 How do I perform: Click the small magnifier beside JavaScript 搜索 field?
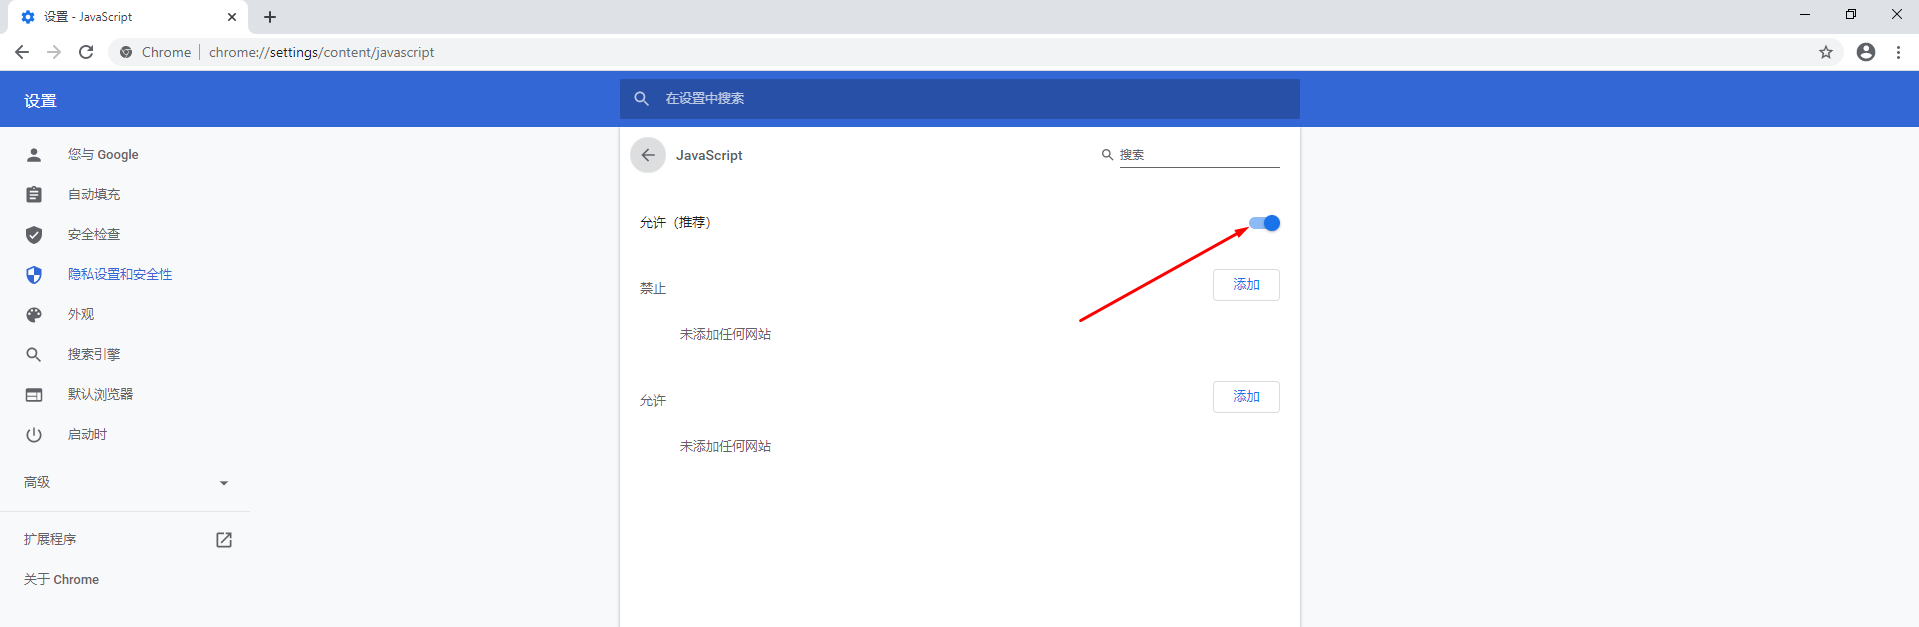pyautogui.click(x=1107, y=155)
